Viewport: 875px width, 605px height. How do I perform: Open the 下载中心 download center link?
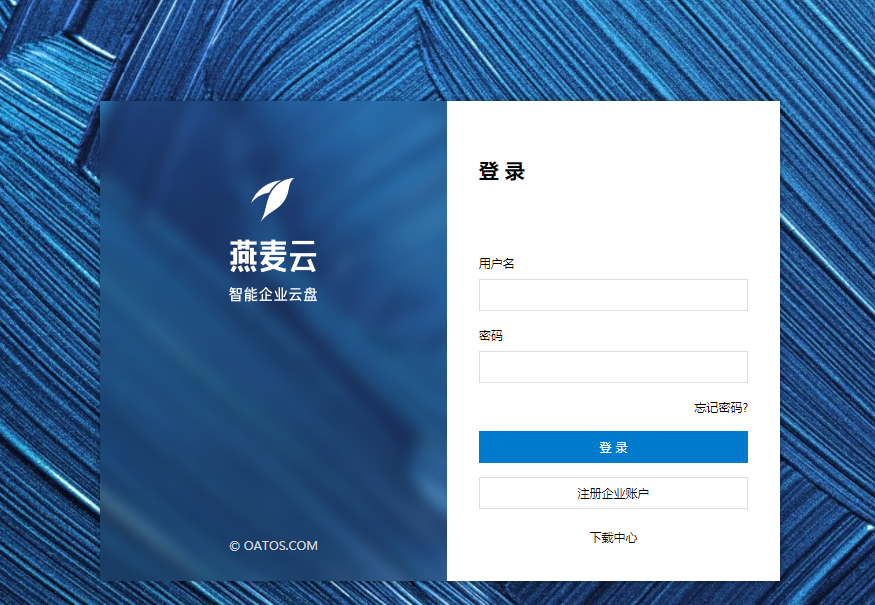click(613, 537)
